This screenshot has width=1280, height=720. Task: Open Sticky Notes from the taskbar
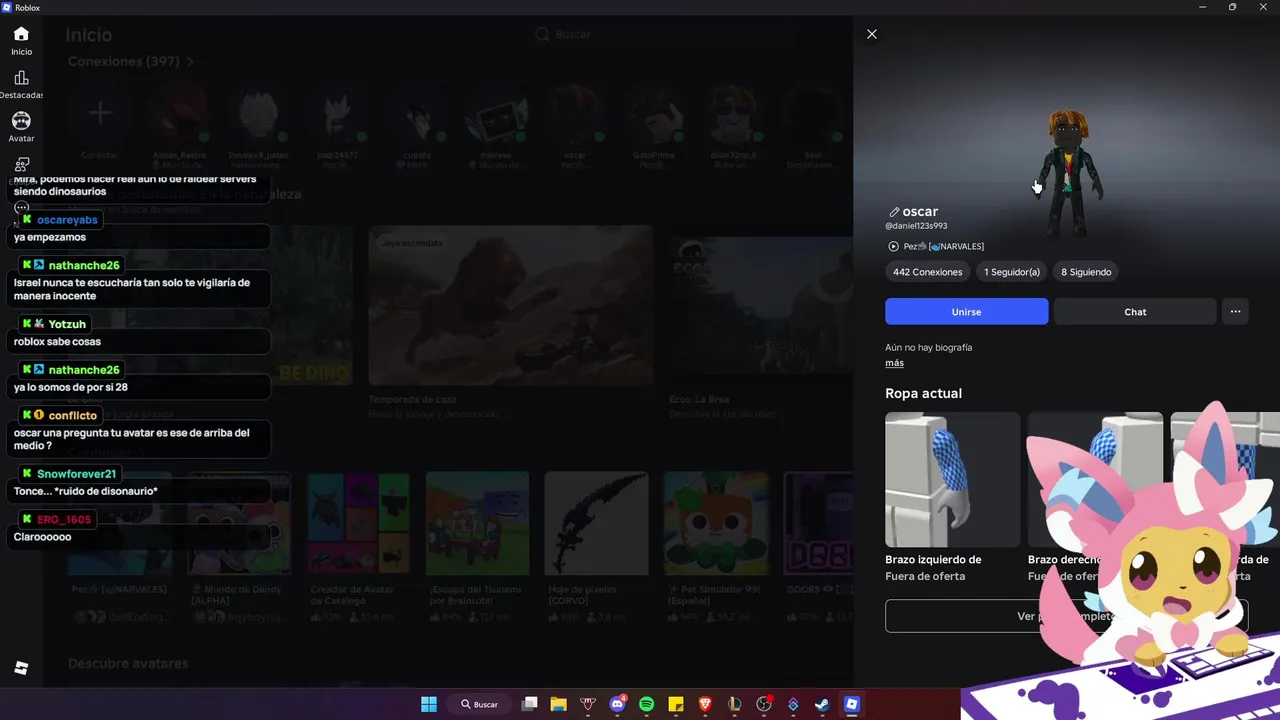pyautogui.click(x=675, y=704)
